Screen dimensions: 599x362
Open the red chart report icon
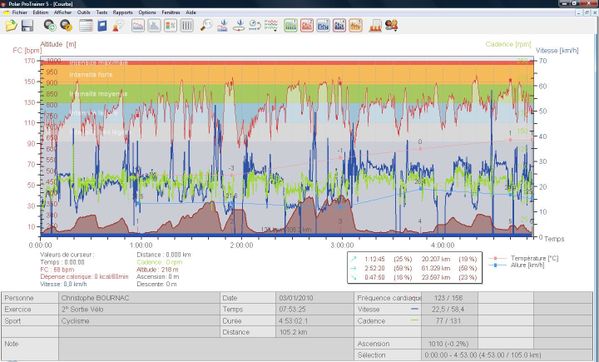[x=307, y=26]
